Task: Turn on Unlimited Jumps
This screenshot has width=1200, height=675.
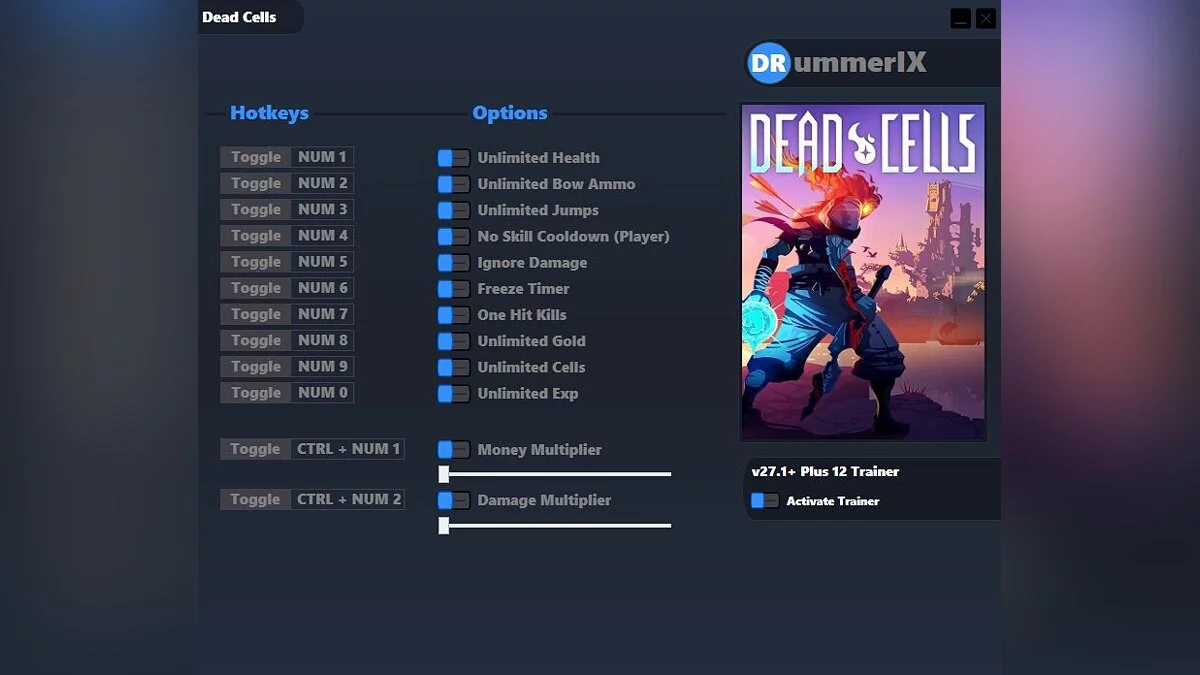Action: click(452, 210)
